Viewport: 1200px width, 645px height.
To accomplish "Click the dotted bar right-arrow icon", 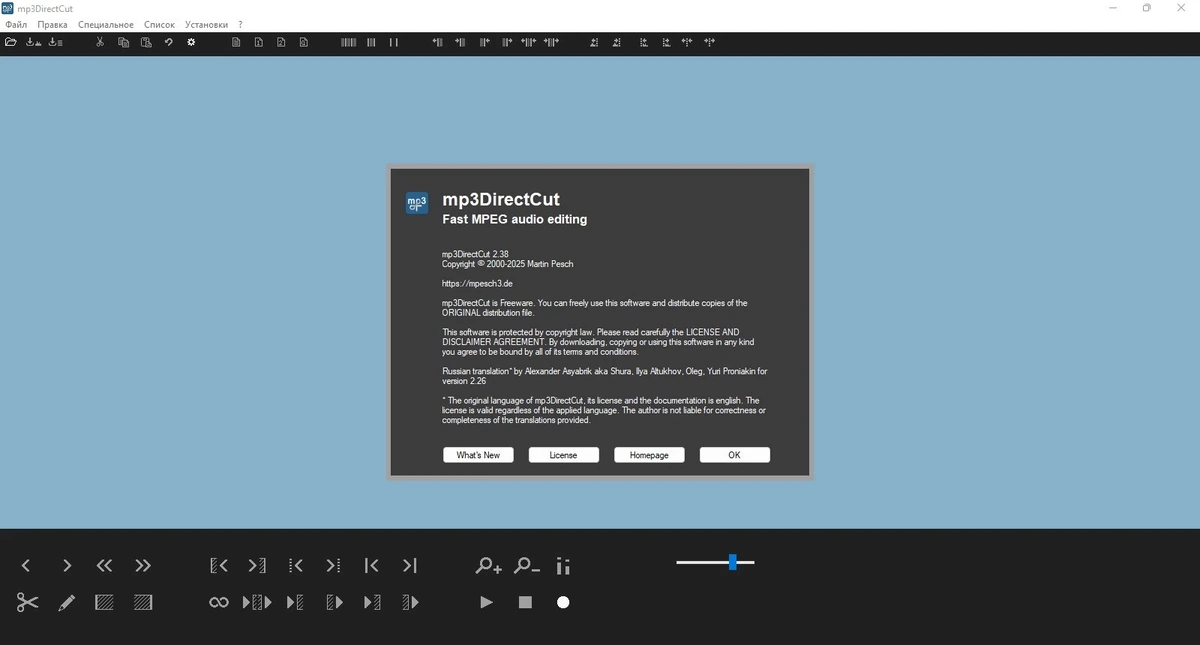I will pos(333,566).
